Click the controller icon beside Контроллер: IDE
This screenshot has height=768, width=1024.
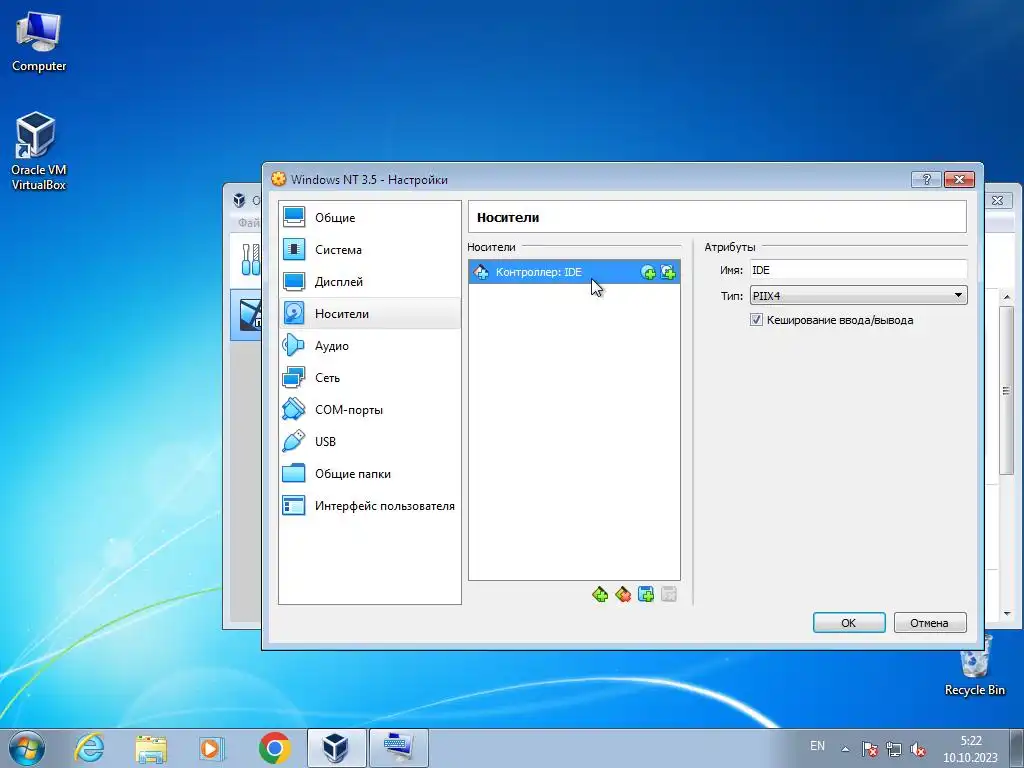(x=481, y=272)
